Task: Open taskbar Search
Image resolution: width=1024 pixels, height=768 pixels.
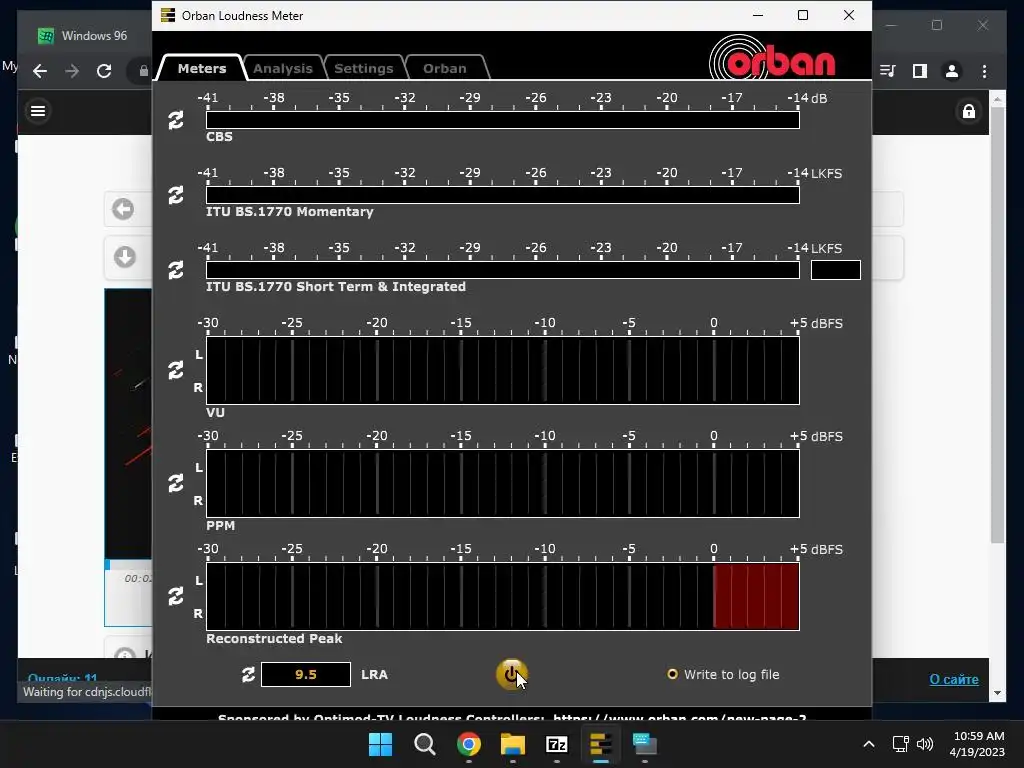Action: [424, 744]
